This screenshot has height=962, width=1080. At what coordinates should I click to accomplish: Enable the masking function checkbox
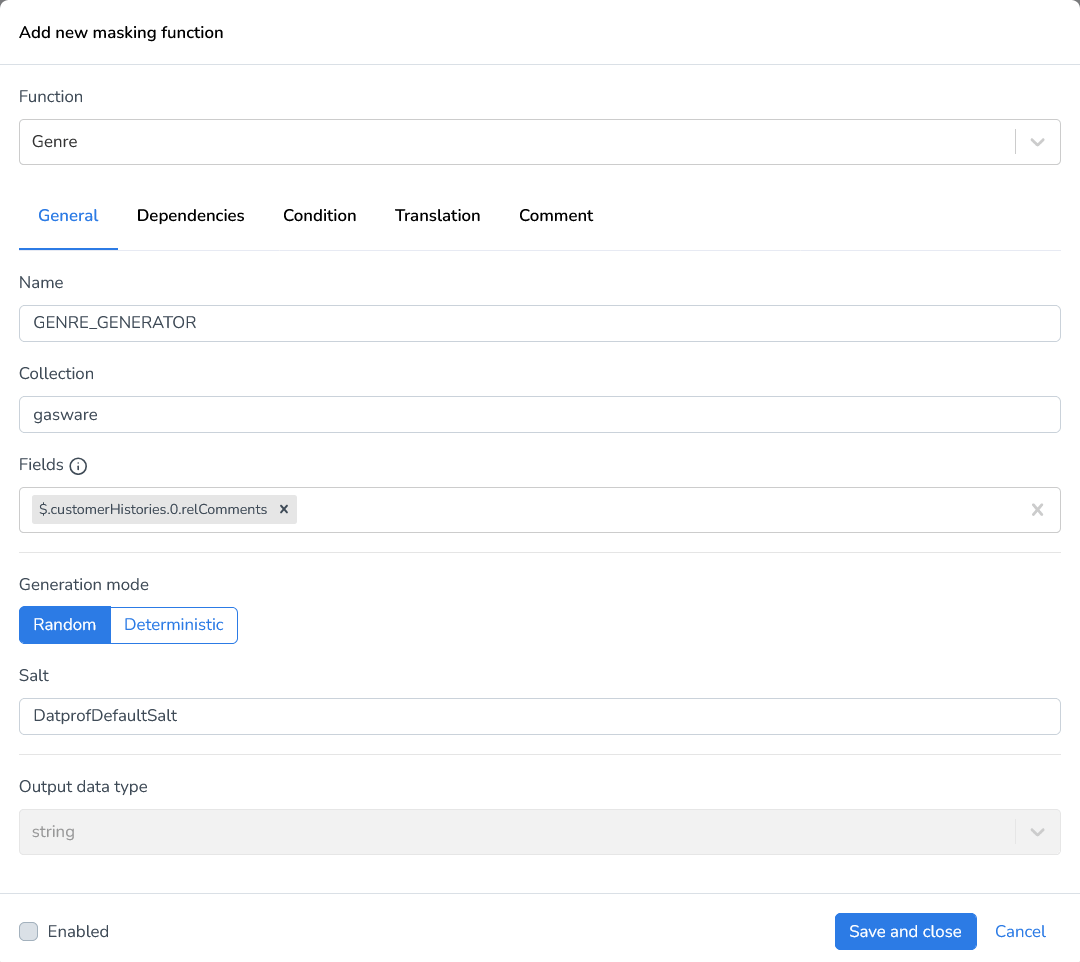(29, 931)
